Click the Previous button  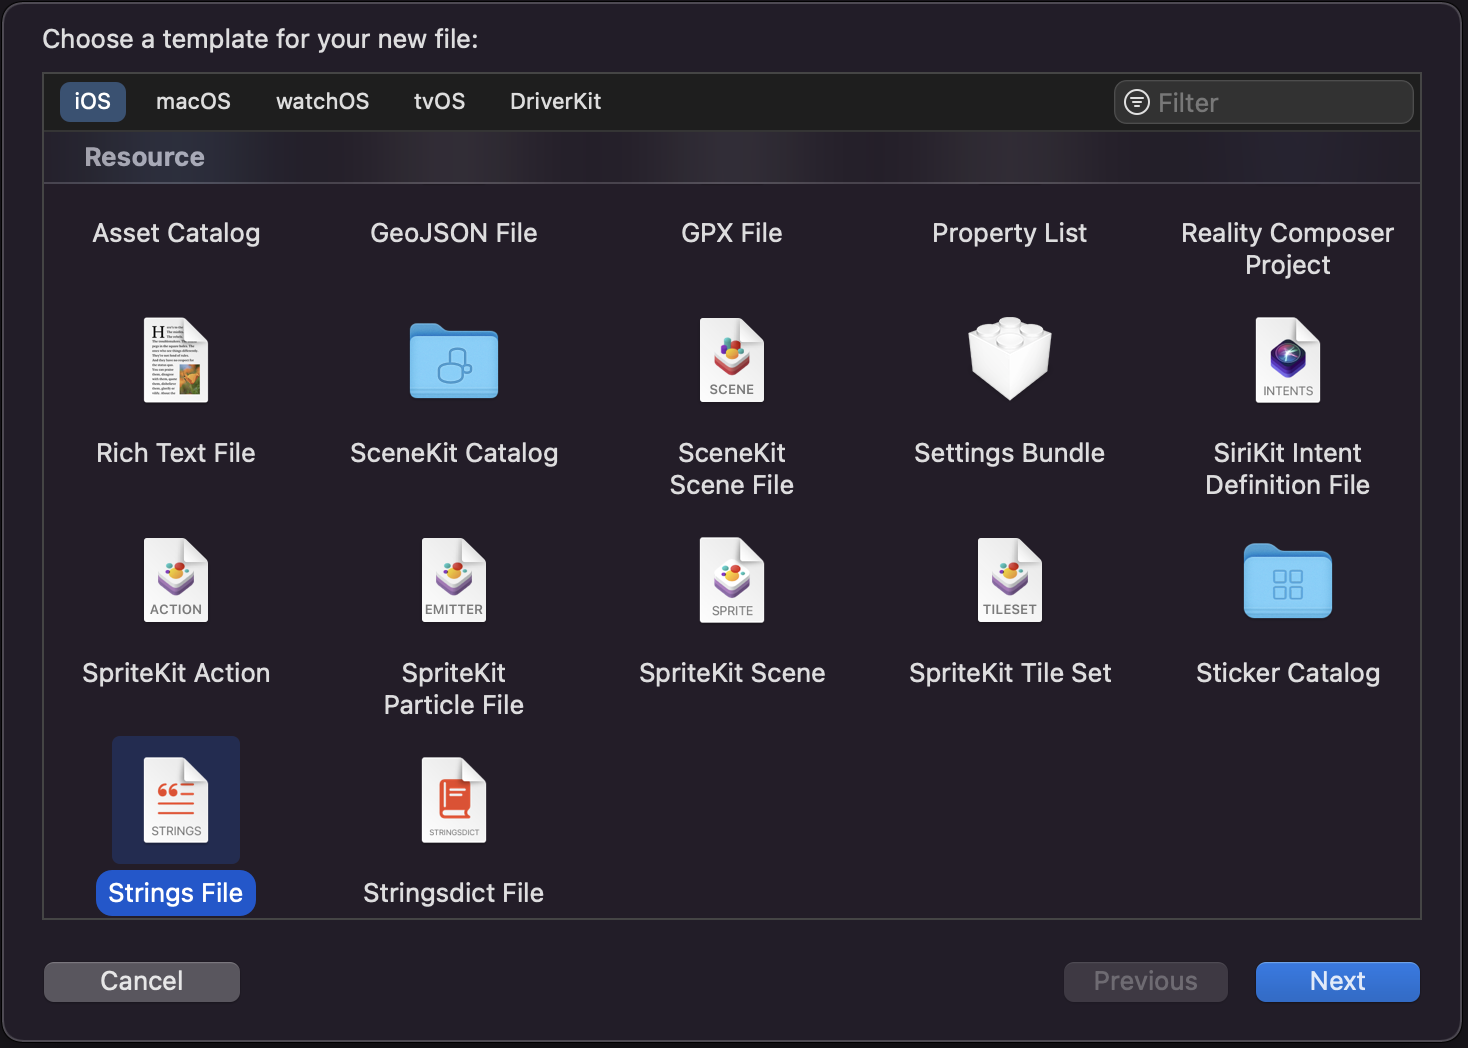click(1146, 982)
